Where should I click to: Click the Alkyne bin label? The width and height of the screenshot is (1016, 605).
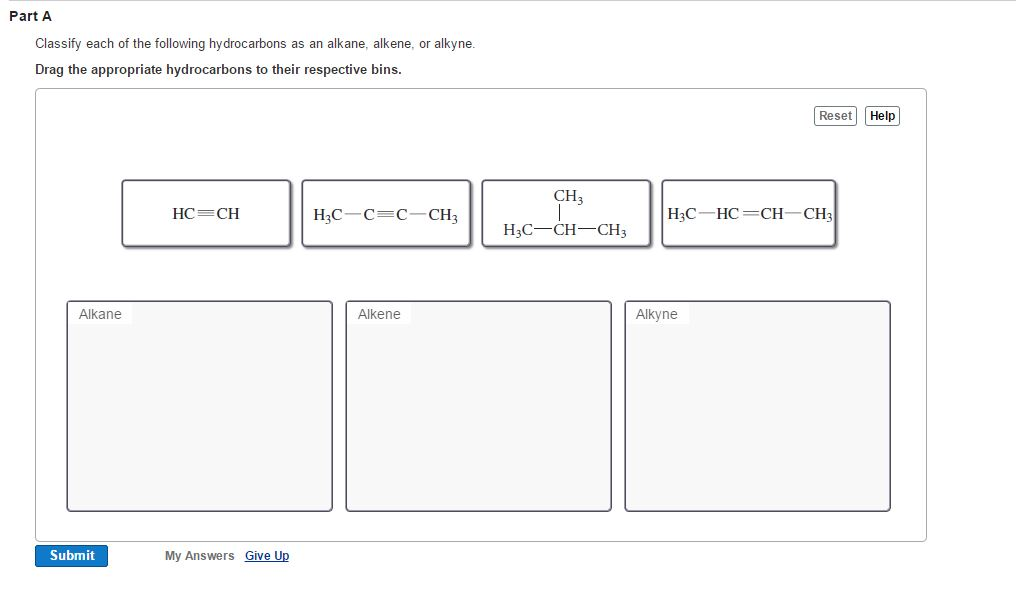point(655,313)
